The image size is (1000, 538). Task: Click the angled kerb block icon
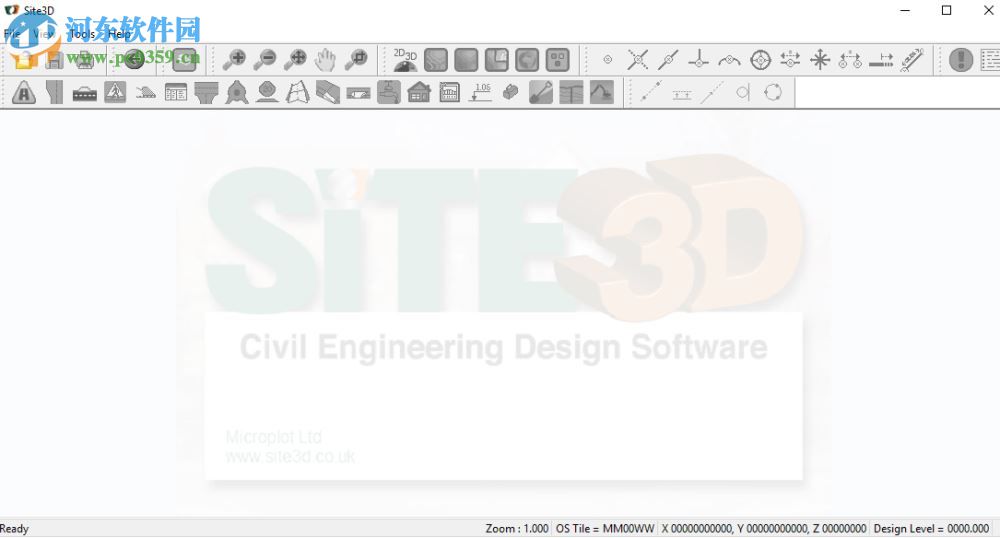328,92
